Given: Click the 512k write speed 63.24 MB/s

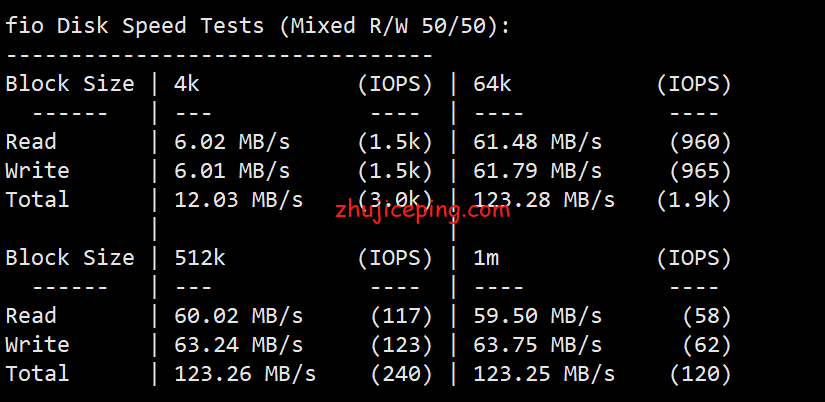Looking at the screenshot, I should [x=238, y=345].
